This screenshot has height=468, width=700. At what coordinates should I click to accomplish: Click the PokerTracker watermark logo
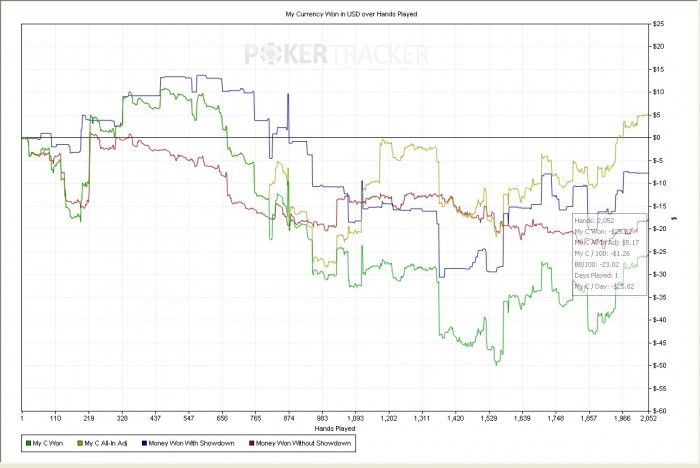tap(337, 53)
